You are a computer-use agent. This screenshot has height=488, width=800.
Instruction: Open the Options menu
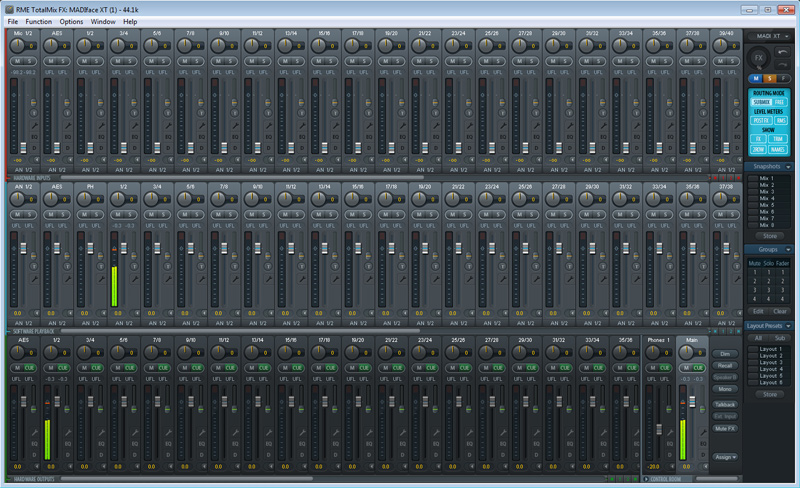tap(71, 21)
